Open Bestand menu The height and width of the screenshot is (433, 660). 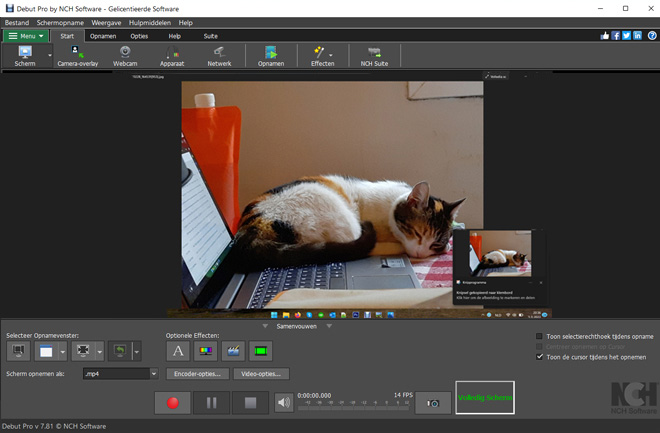pos(17,23)
